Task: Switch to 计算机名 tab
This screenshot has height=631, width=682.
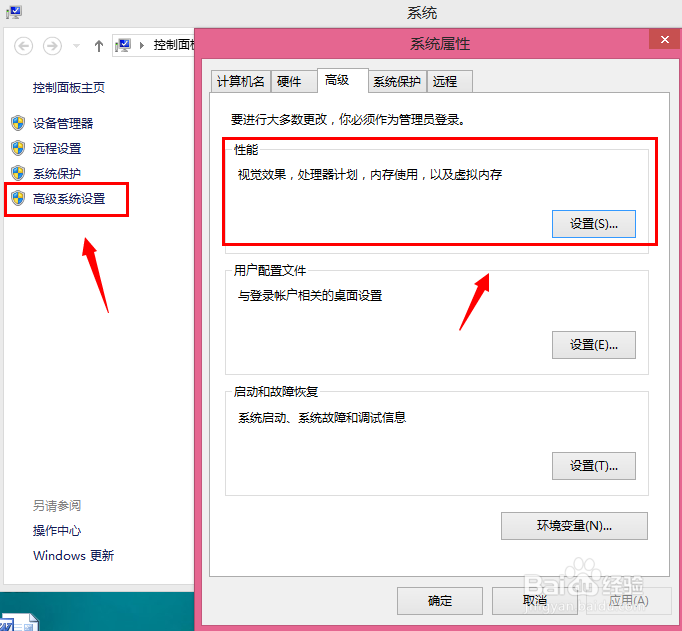Action: point(241,81)
